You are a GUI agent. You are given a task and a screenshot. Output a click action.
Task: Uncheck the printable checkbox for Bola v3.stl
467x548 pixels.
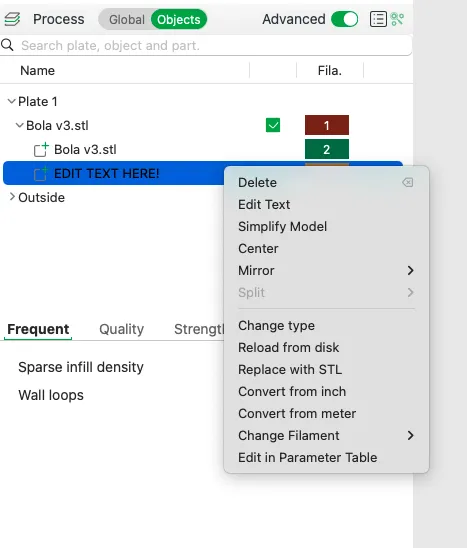[x=273, y=125]
